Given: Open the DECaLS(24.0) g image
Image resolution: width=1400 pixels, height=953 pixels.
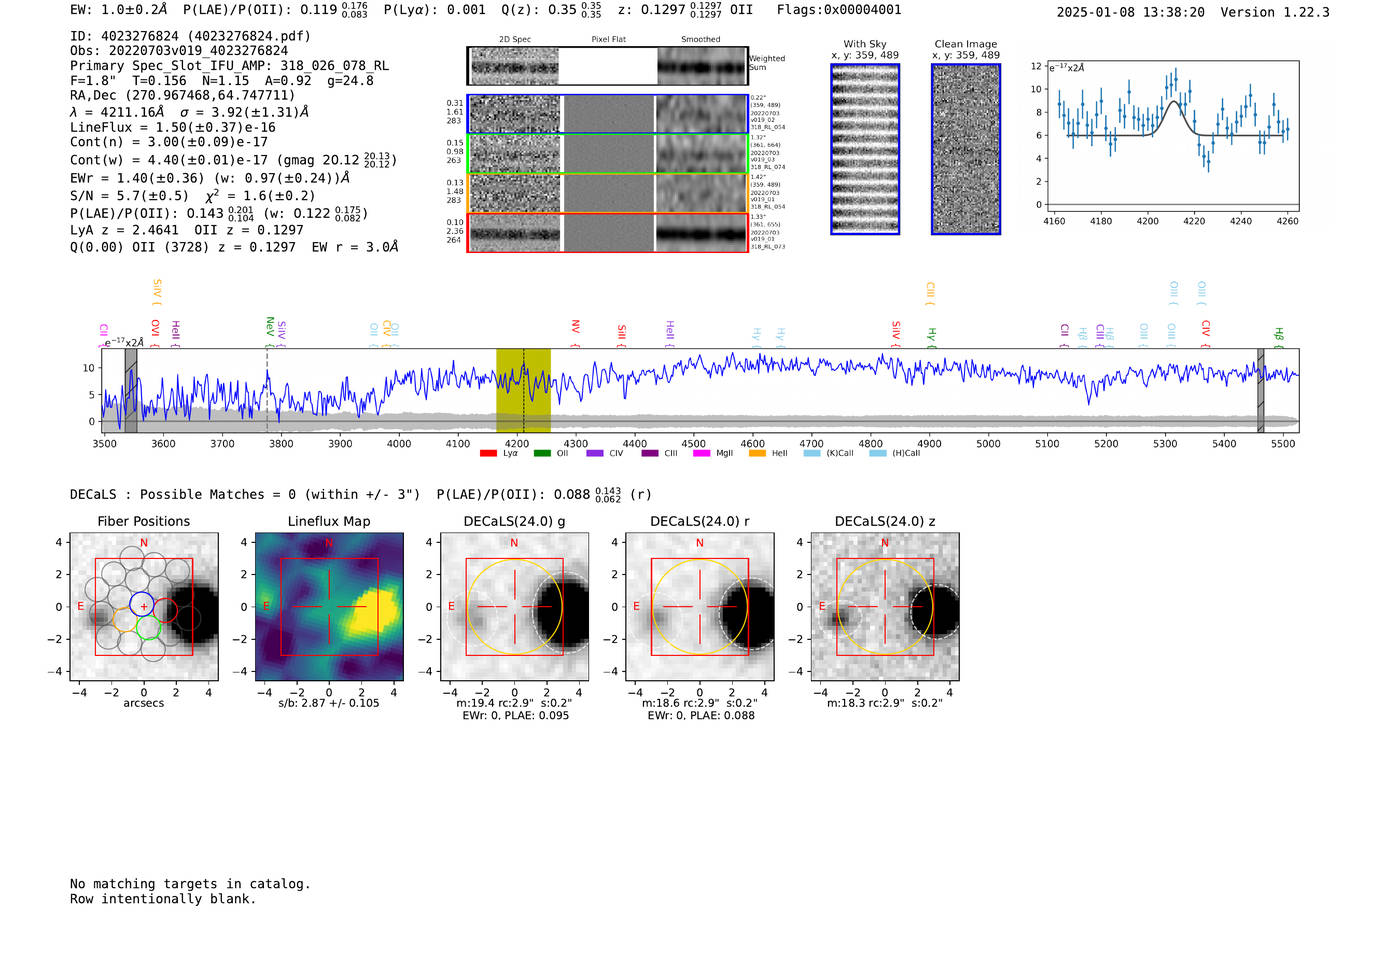Looking at the screenshot, I should (x=514, y=607).
